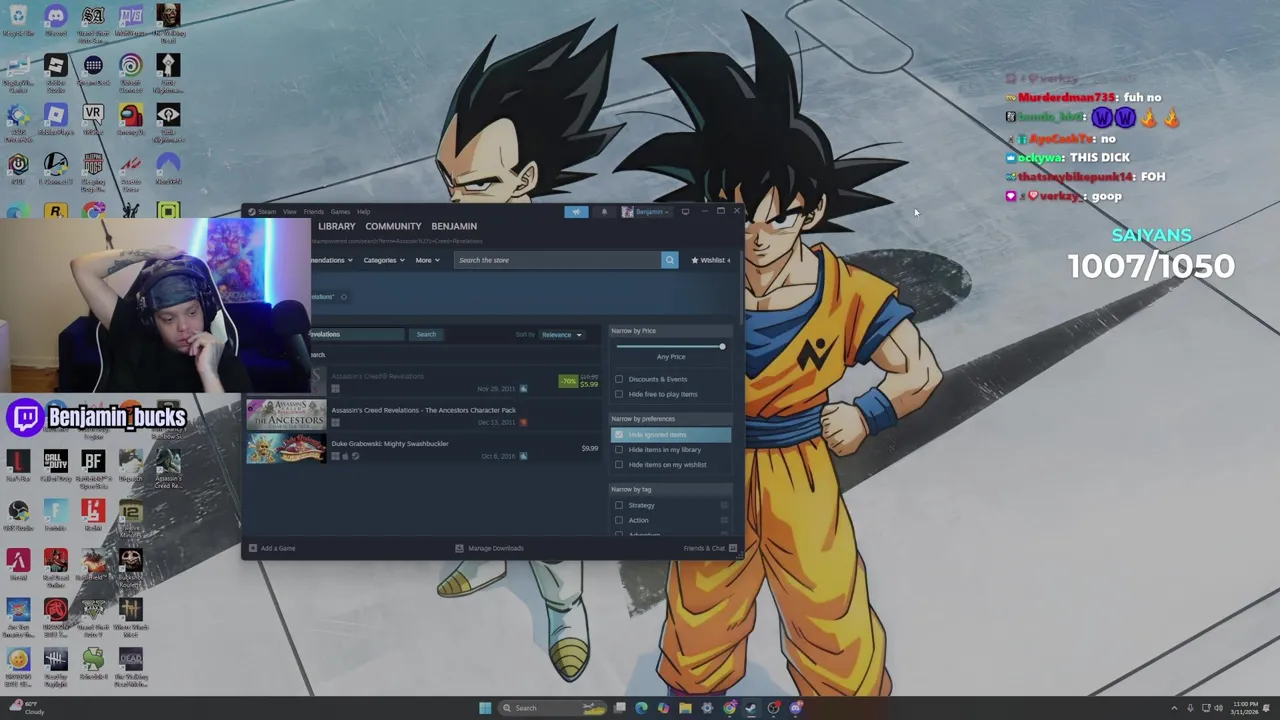Show hidden icons in system tray

(x=1174, y=708)
